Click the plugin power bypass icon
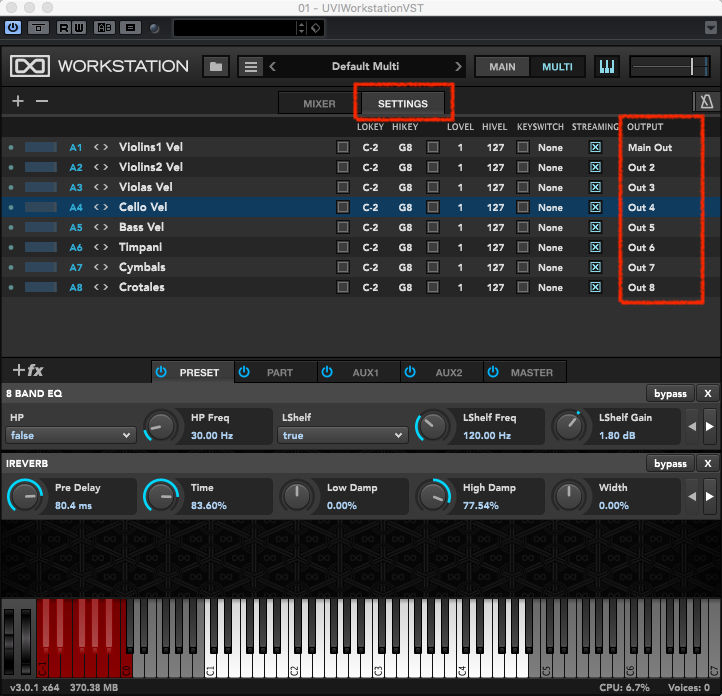The height and width of the screenshot is (696, 722). pos(13,28)
